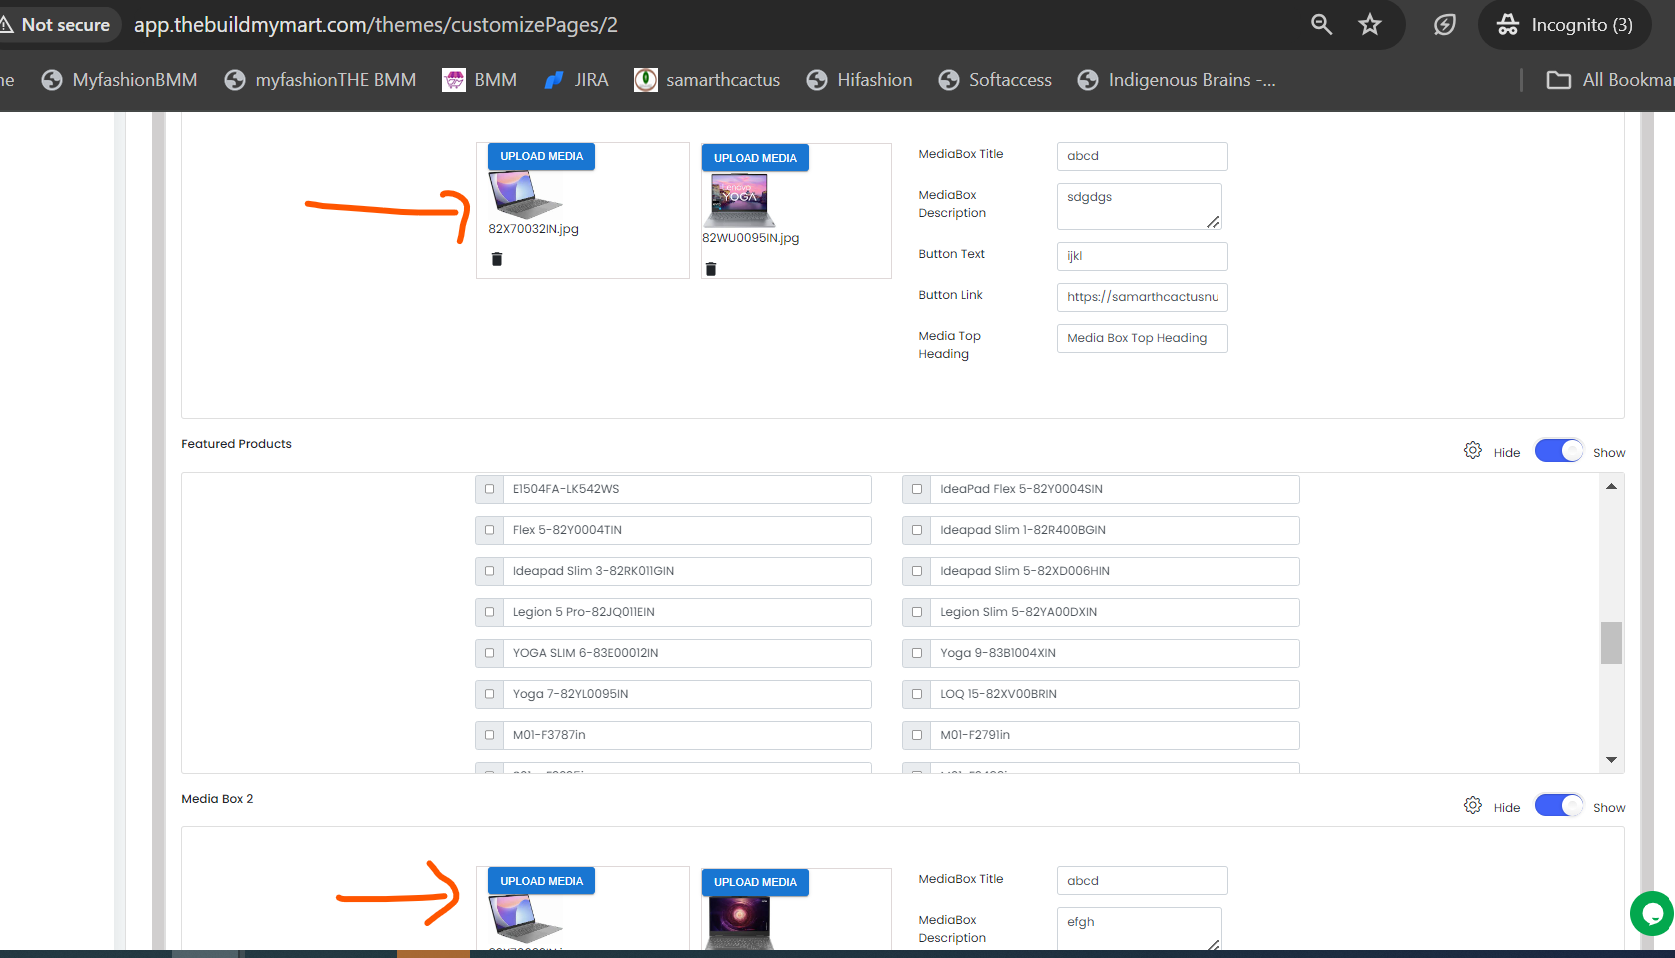Check the Legion 5 Pro-82JQ011EIN product

tap(489, 612)
